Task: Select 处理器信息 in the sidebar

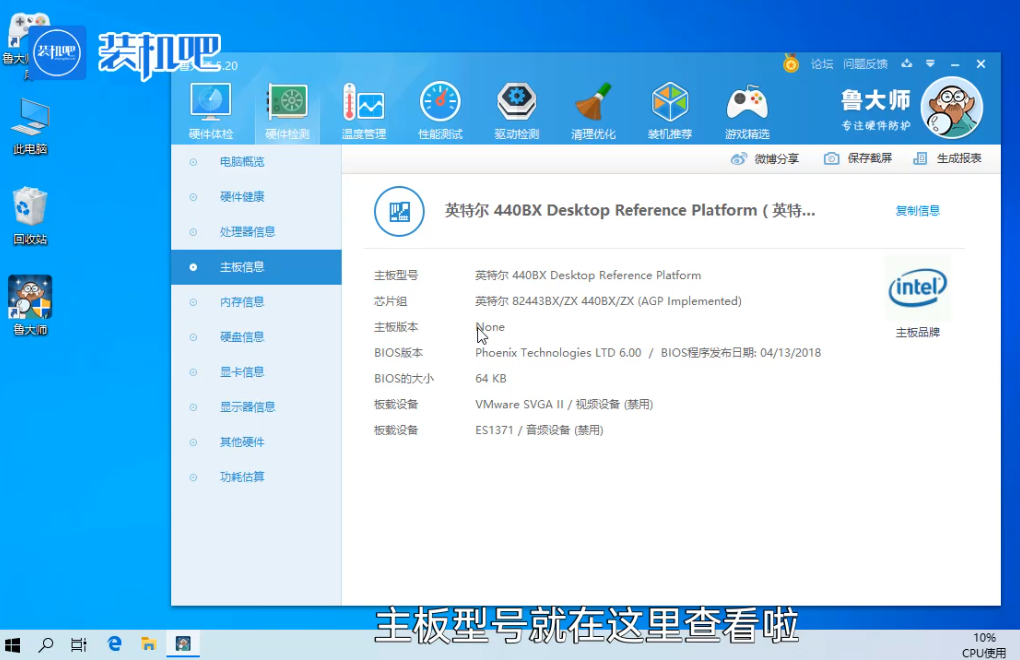Action: (247, 232)
